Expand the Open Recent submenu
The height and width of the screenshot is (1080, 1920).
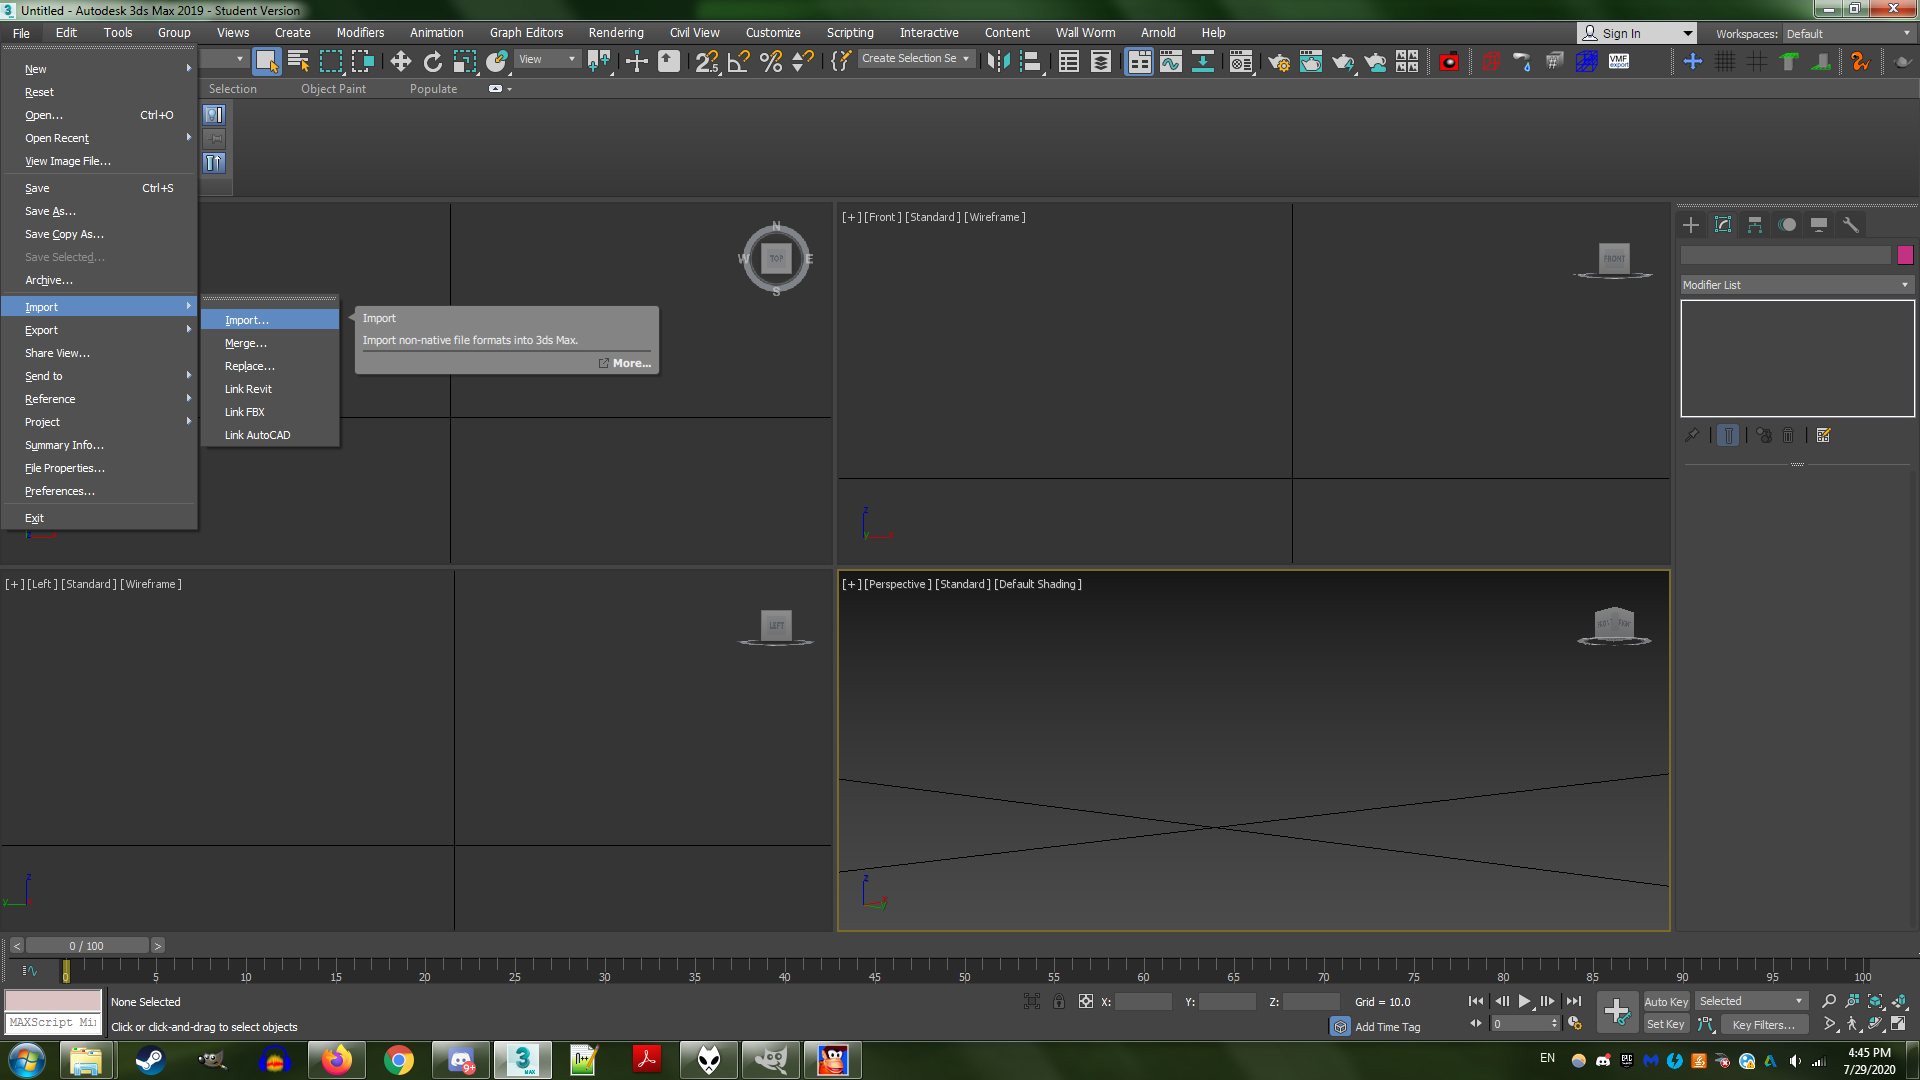pyautogui.click(x=99, y=138)
